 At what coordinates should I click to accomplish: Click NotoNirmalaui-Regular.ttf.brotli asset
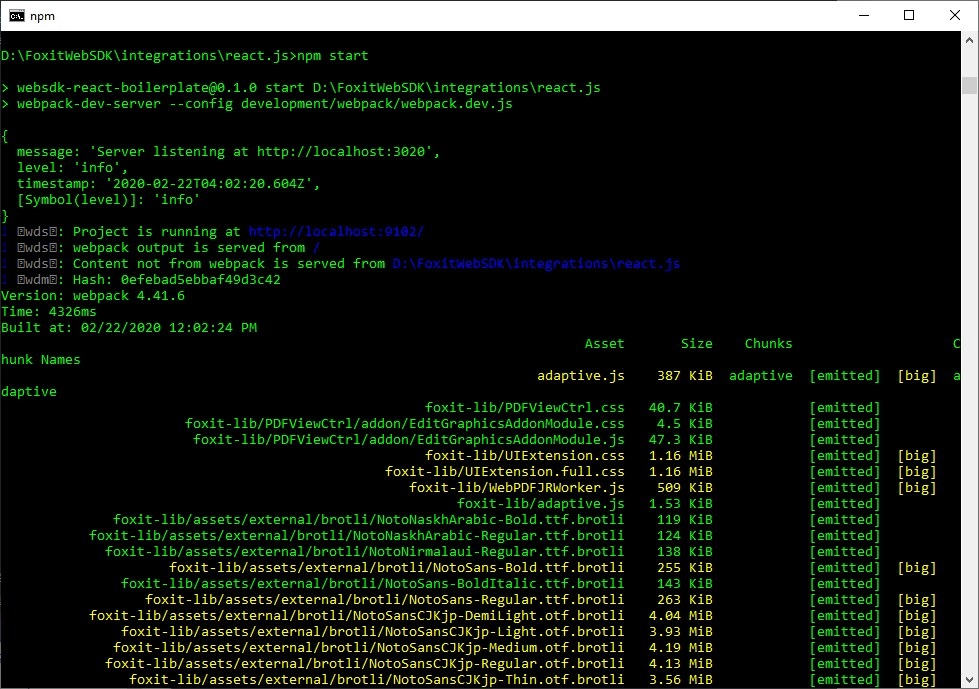[365, 552]
